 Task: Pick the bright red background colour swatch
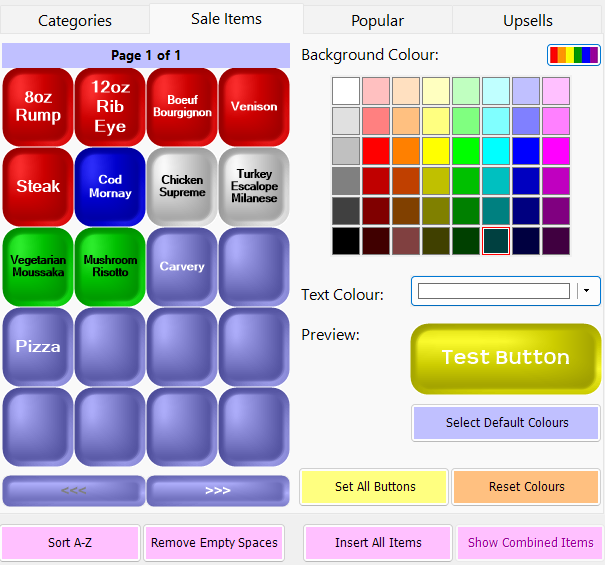coord(376,151)
